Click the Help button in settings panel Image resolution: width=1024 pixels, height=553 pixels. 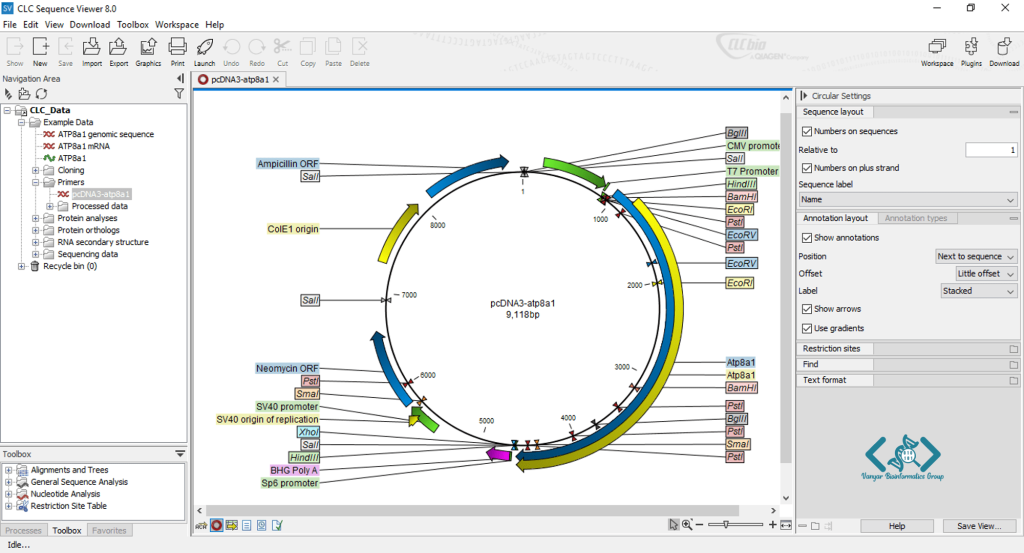[x=897, y=526]
